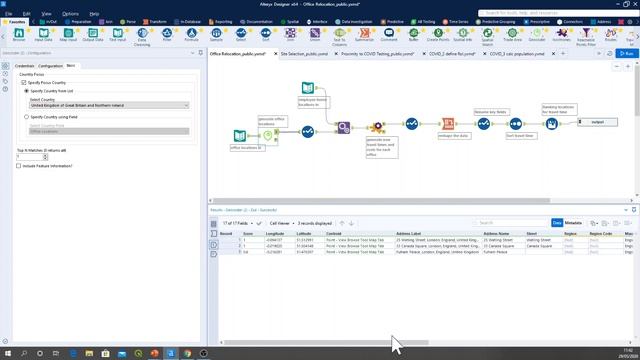Image resolution: width=640 pixels, height=360 pixels.
Task: Show Data view in the Results panel
Action: 557,223
